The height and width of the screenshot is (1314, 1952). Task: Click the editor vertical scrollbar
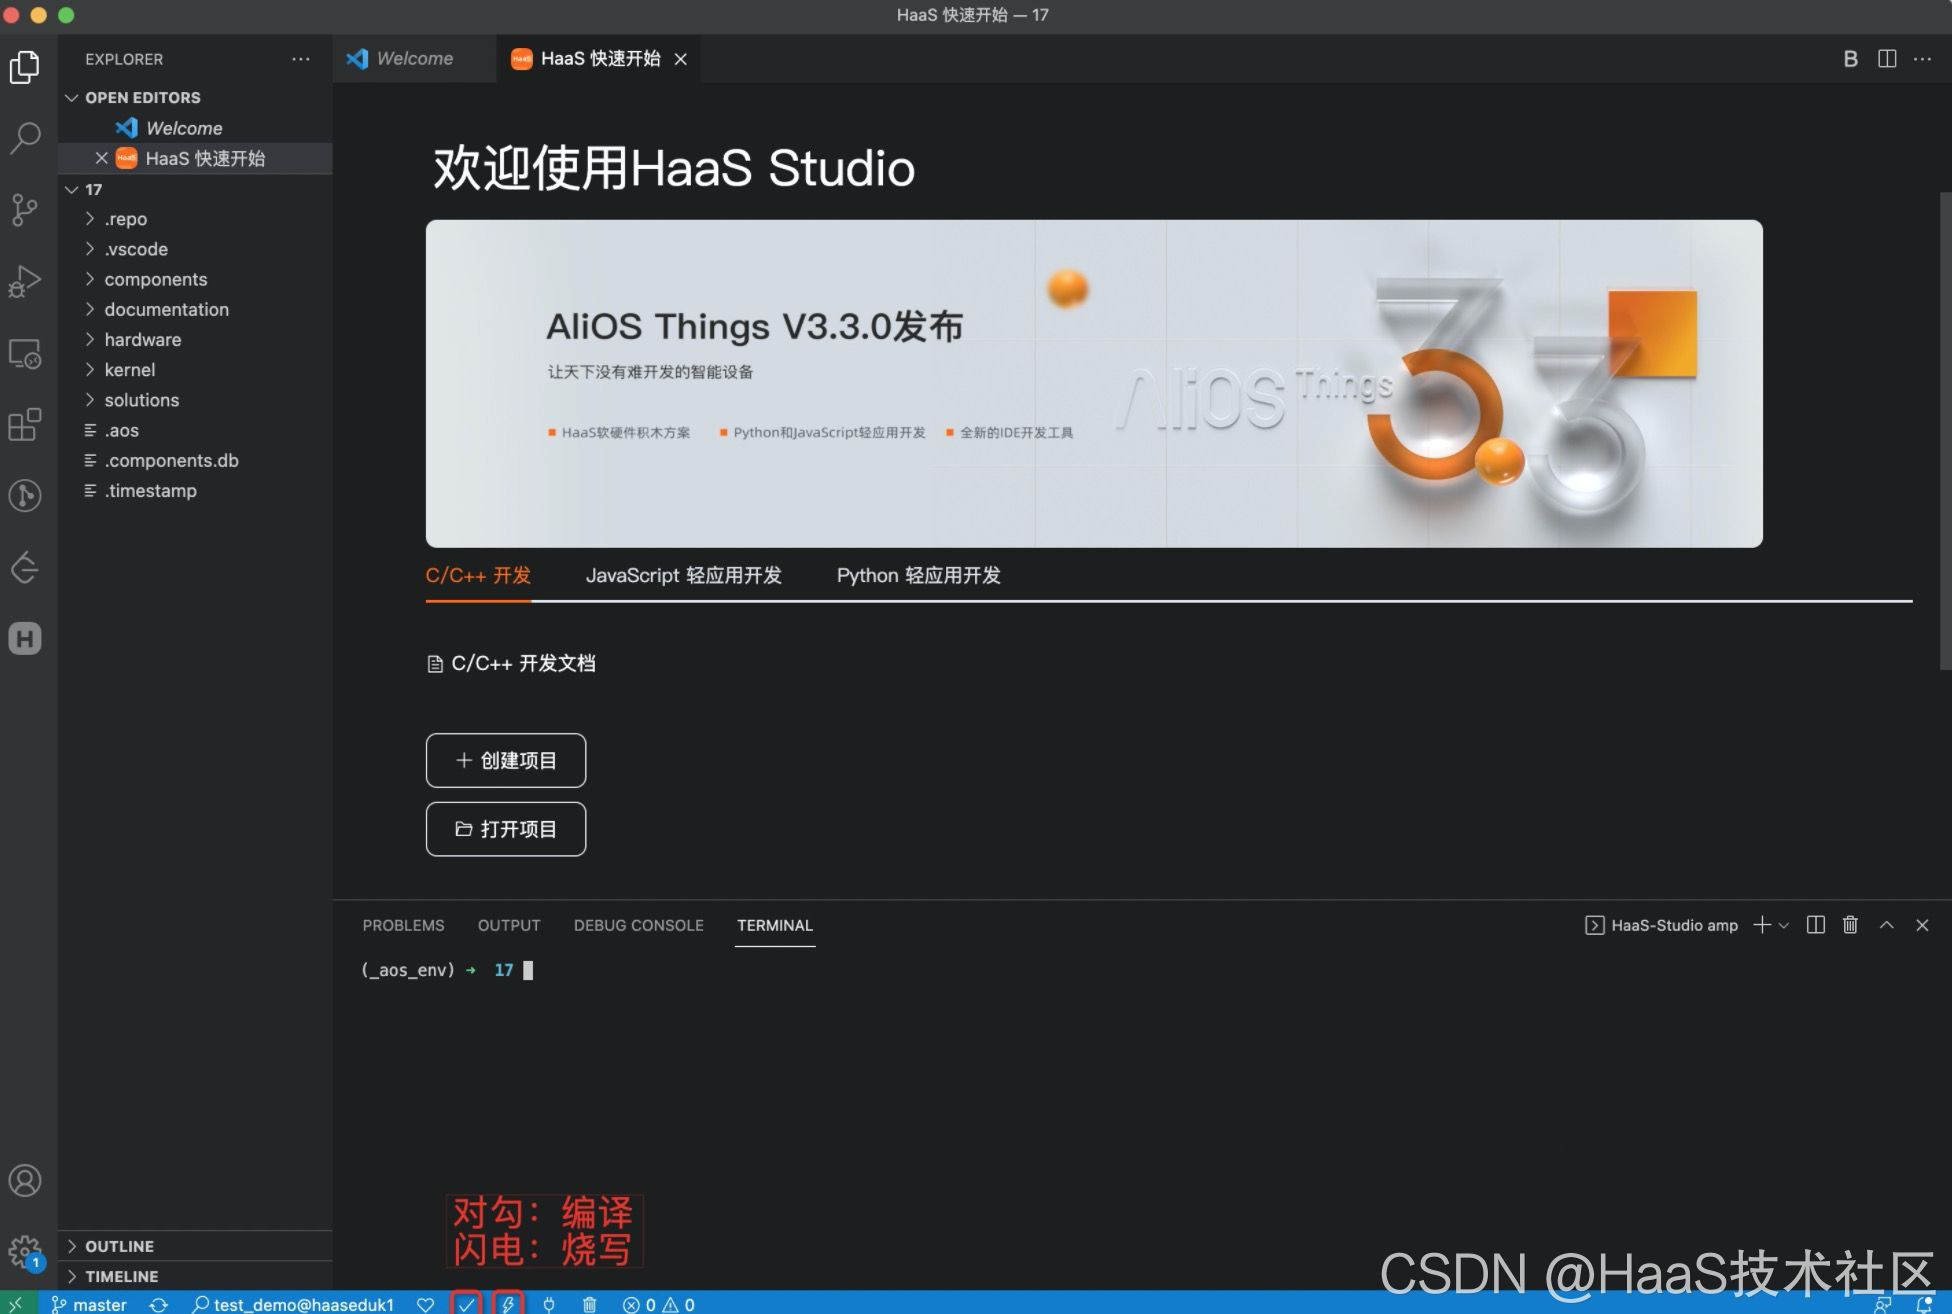(1944, 430)
